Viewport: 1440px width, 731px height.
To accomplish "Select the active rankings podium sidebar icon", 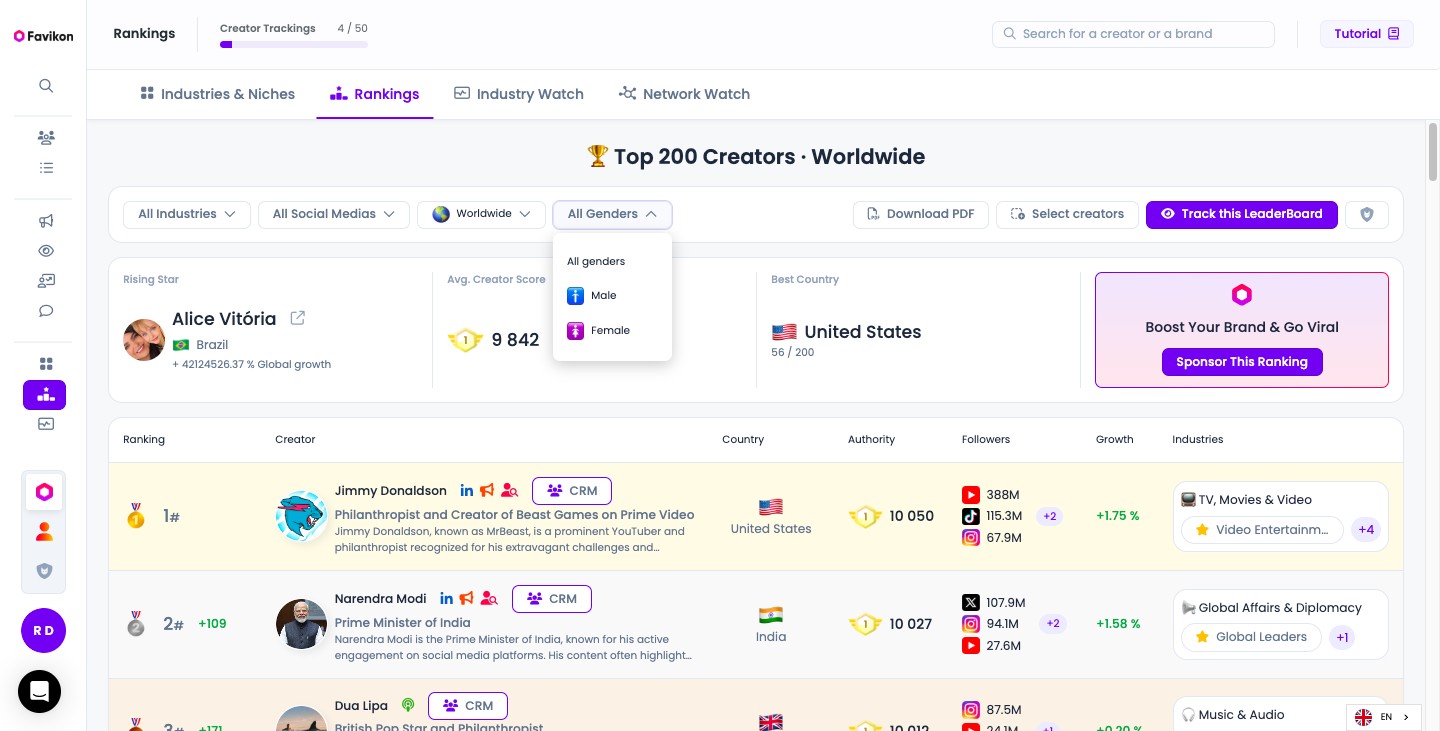I will pos(44,395).
